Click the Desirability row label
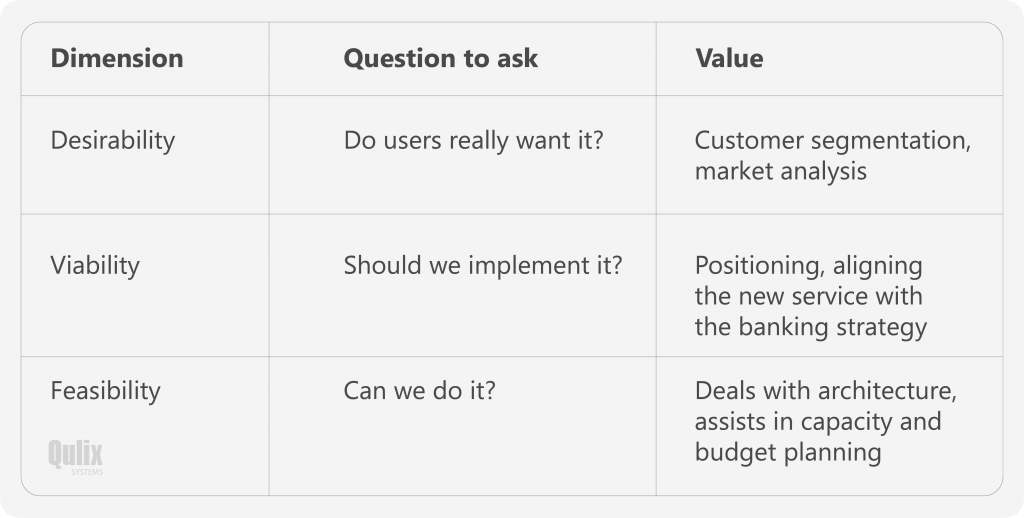Image resolution: width=1024 pixels, height=518 pixels. pyautogui.click(x=112, y=141)
